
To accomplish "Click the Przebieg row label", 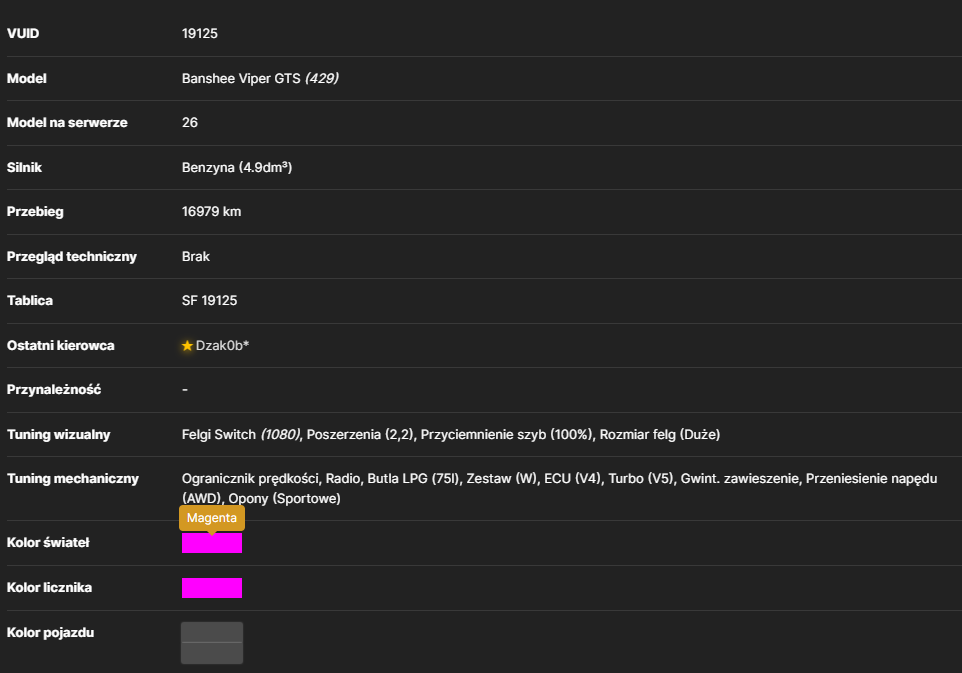I will coord(35,212).
